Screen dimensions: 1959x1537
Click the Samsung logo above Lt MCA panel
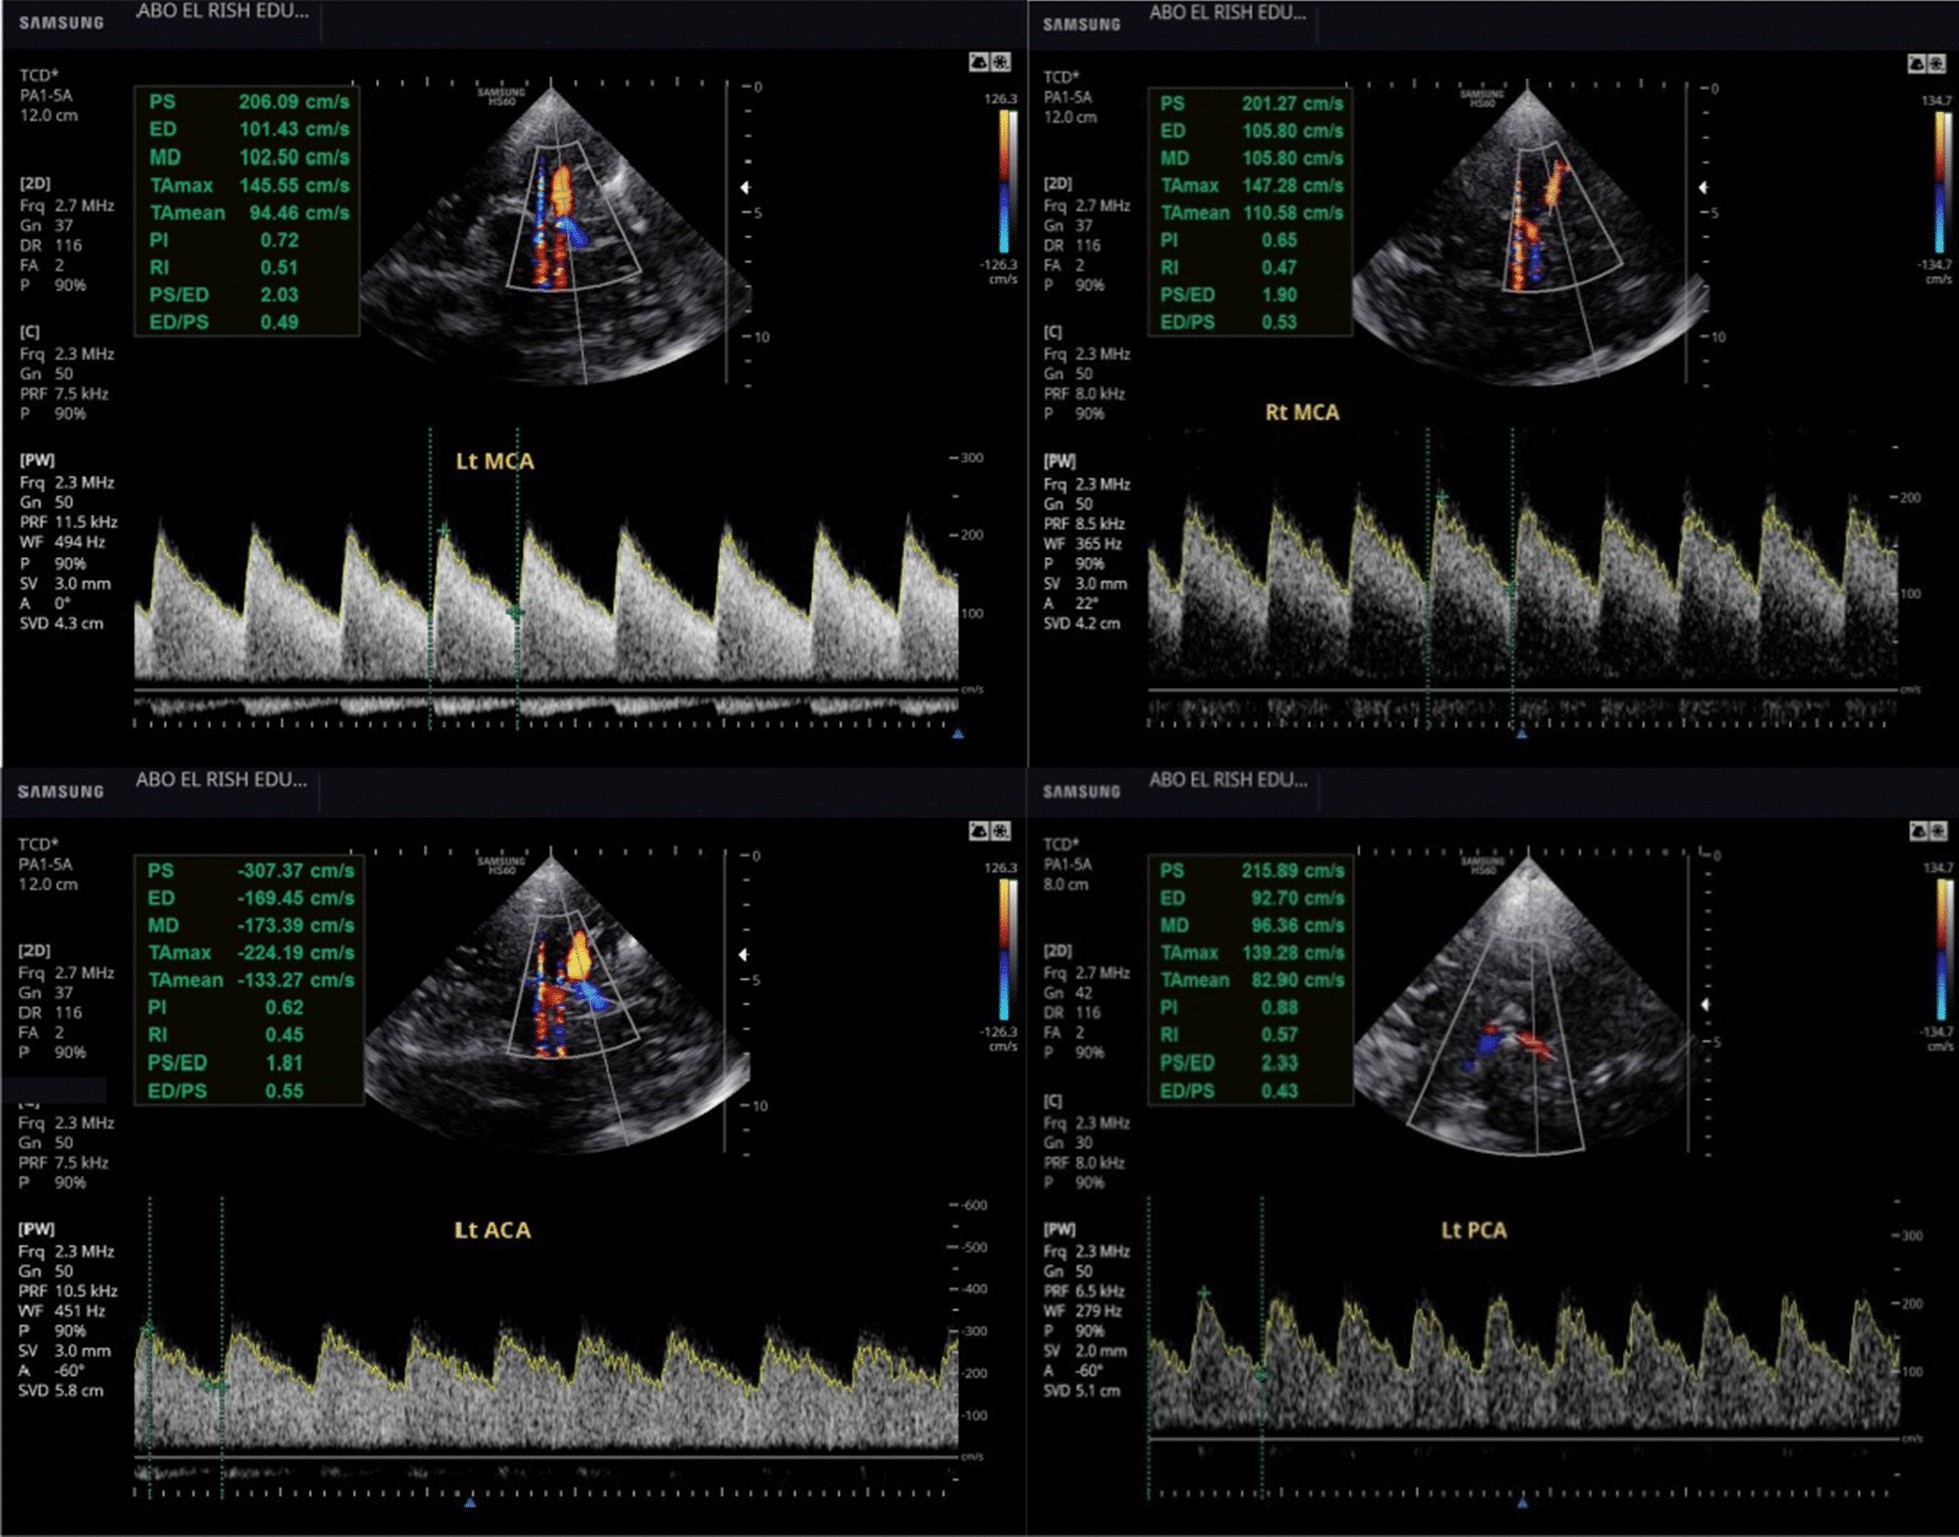coord(61,22)
